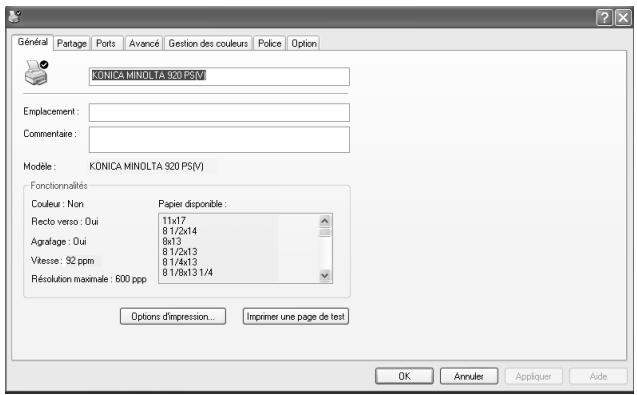Click the Papier disponible label
This screenshot has height=395, width=637.
pos(192,204)
